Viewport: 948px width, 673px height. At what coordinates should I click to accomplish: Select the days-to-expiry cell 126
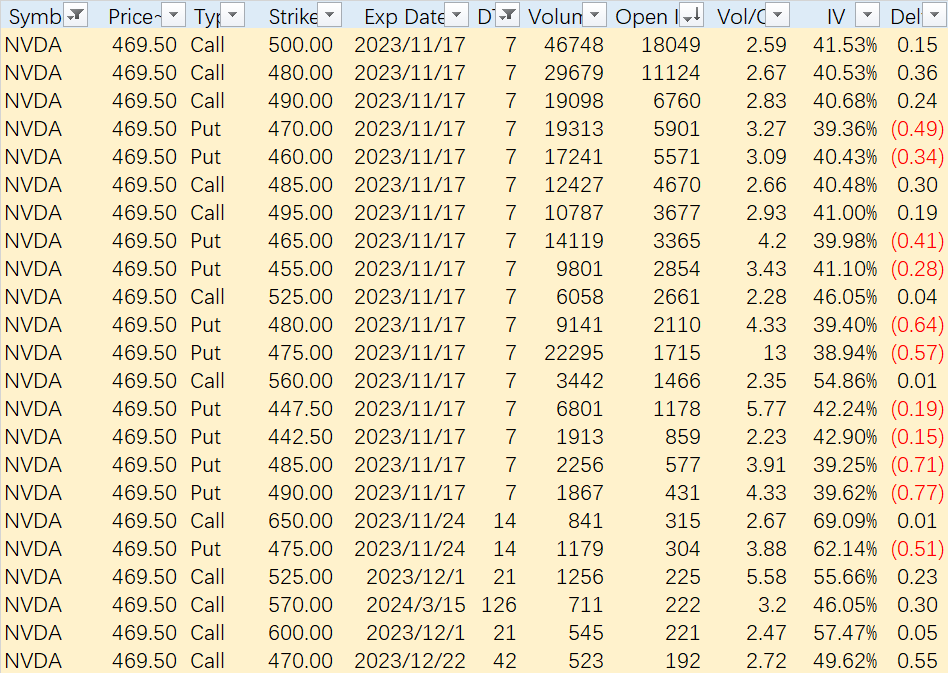499,605
